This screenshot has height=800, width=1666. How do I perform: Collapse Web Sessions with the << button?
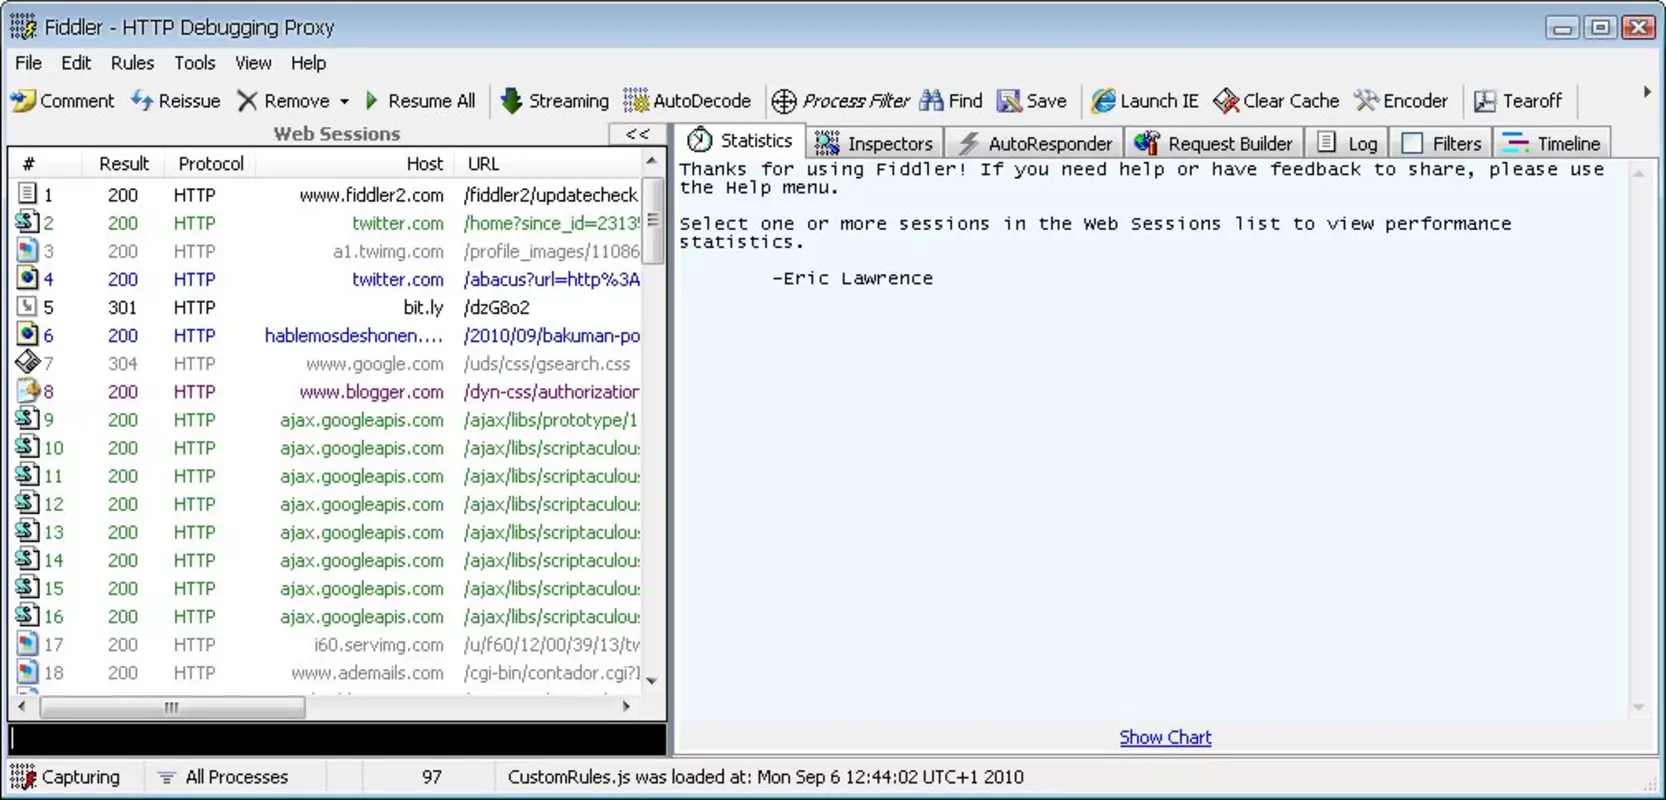(637, 134)
